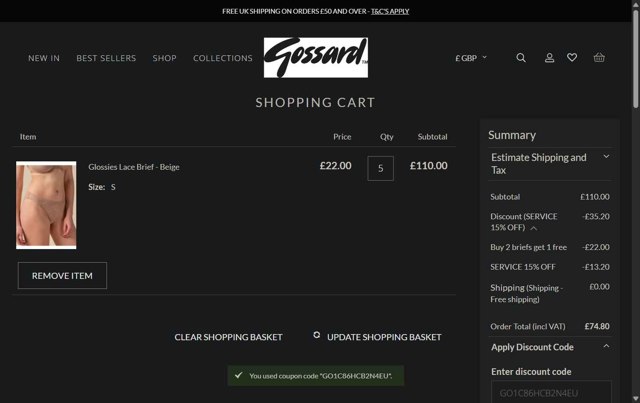Viewport: 640px width, 403px height.
Task: Click the Size: S label
Action: (x=102, y=187)
